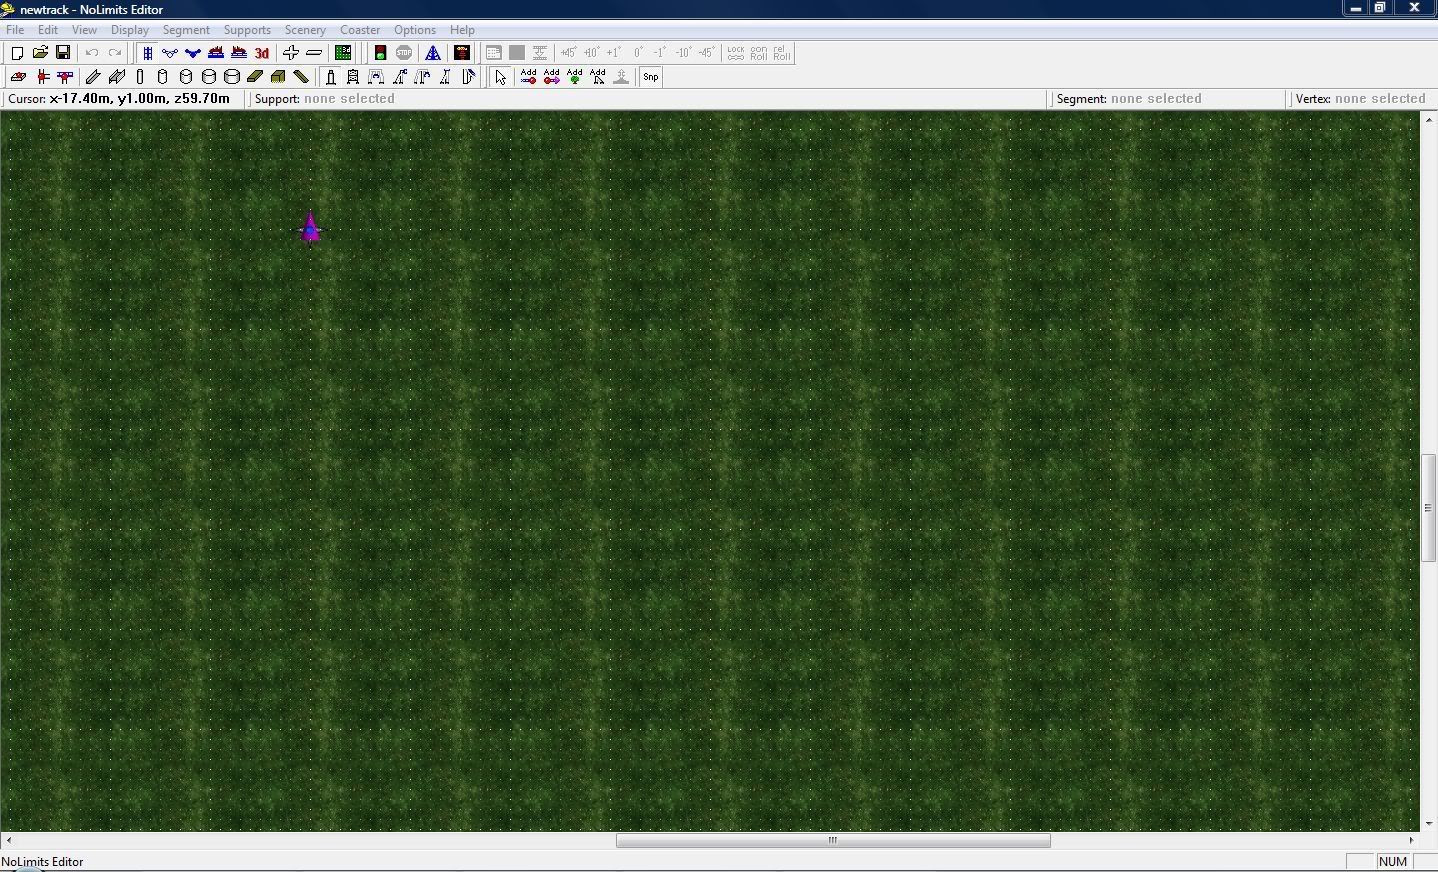Click the blue triangular support structure icon

tap(433, 53)
